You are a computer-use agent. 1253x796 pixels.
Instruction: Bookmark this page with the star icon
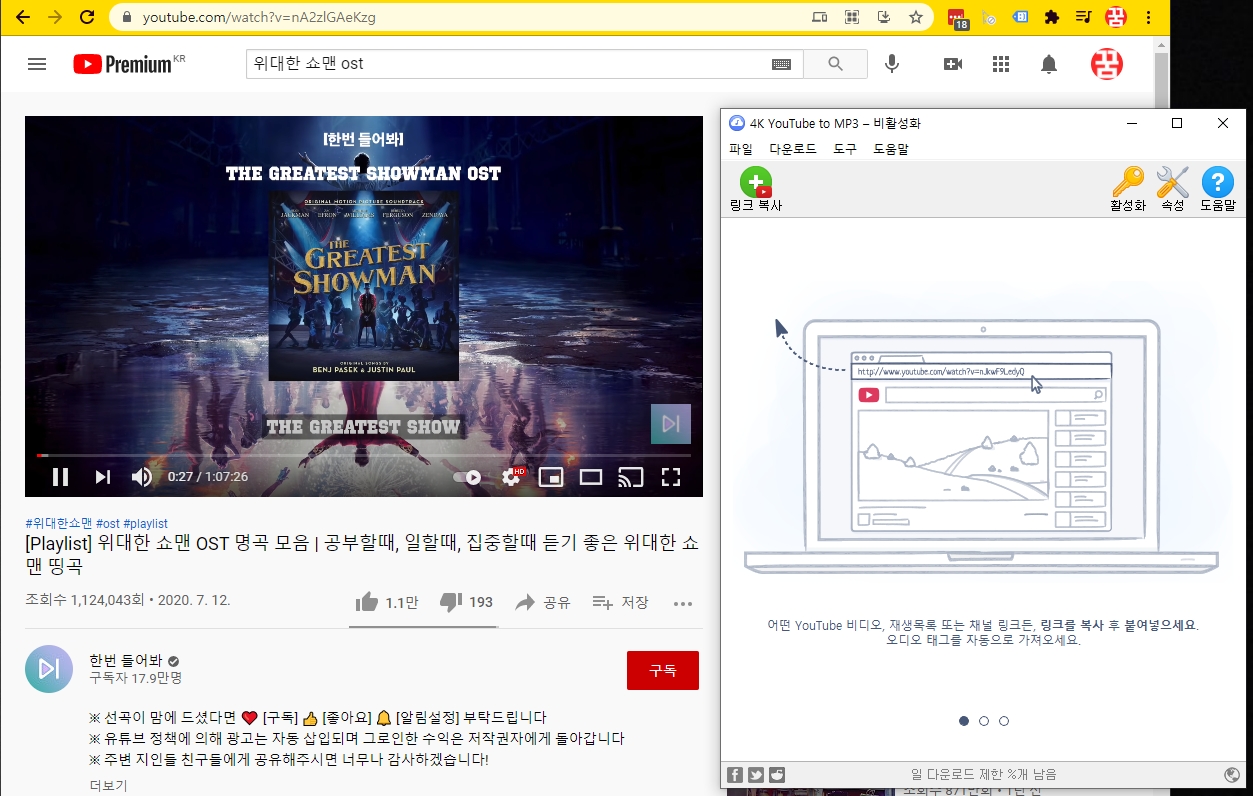(x=915, y=17)
